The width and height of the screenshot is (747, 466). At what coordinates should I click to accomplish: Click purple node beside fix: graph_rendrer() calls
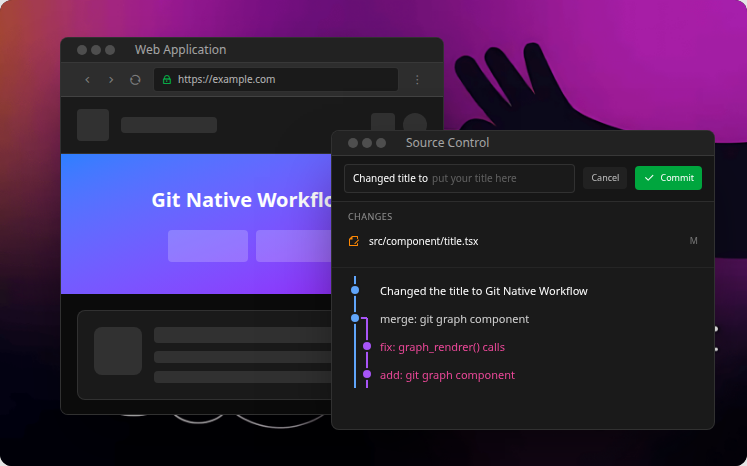pyautogui.click(x=367, y=346)
